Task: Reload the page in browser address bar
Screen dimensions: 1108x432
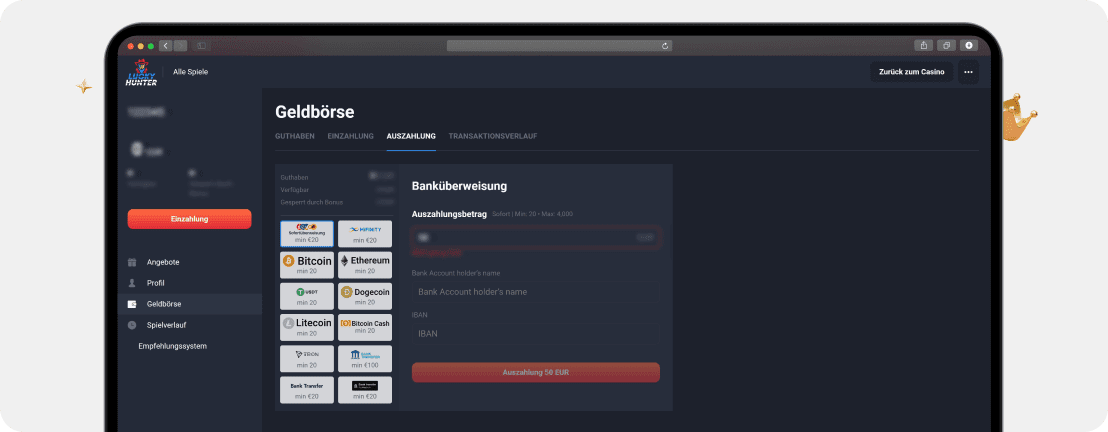Action: click(x=665, y=45)
